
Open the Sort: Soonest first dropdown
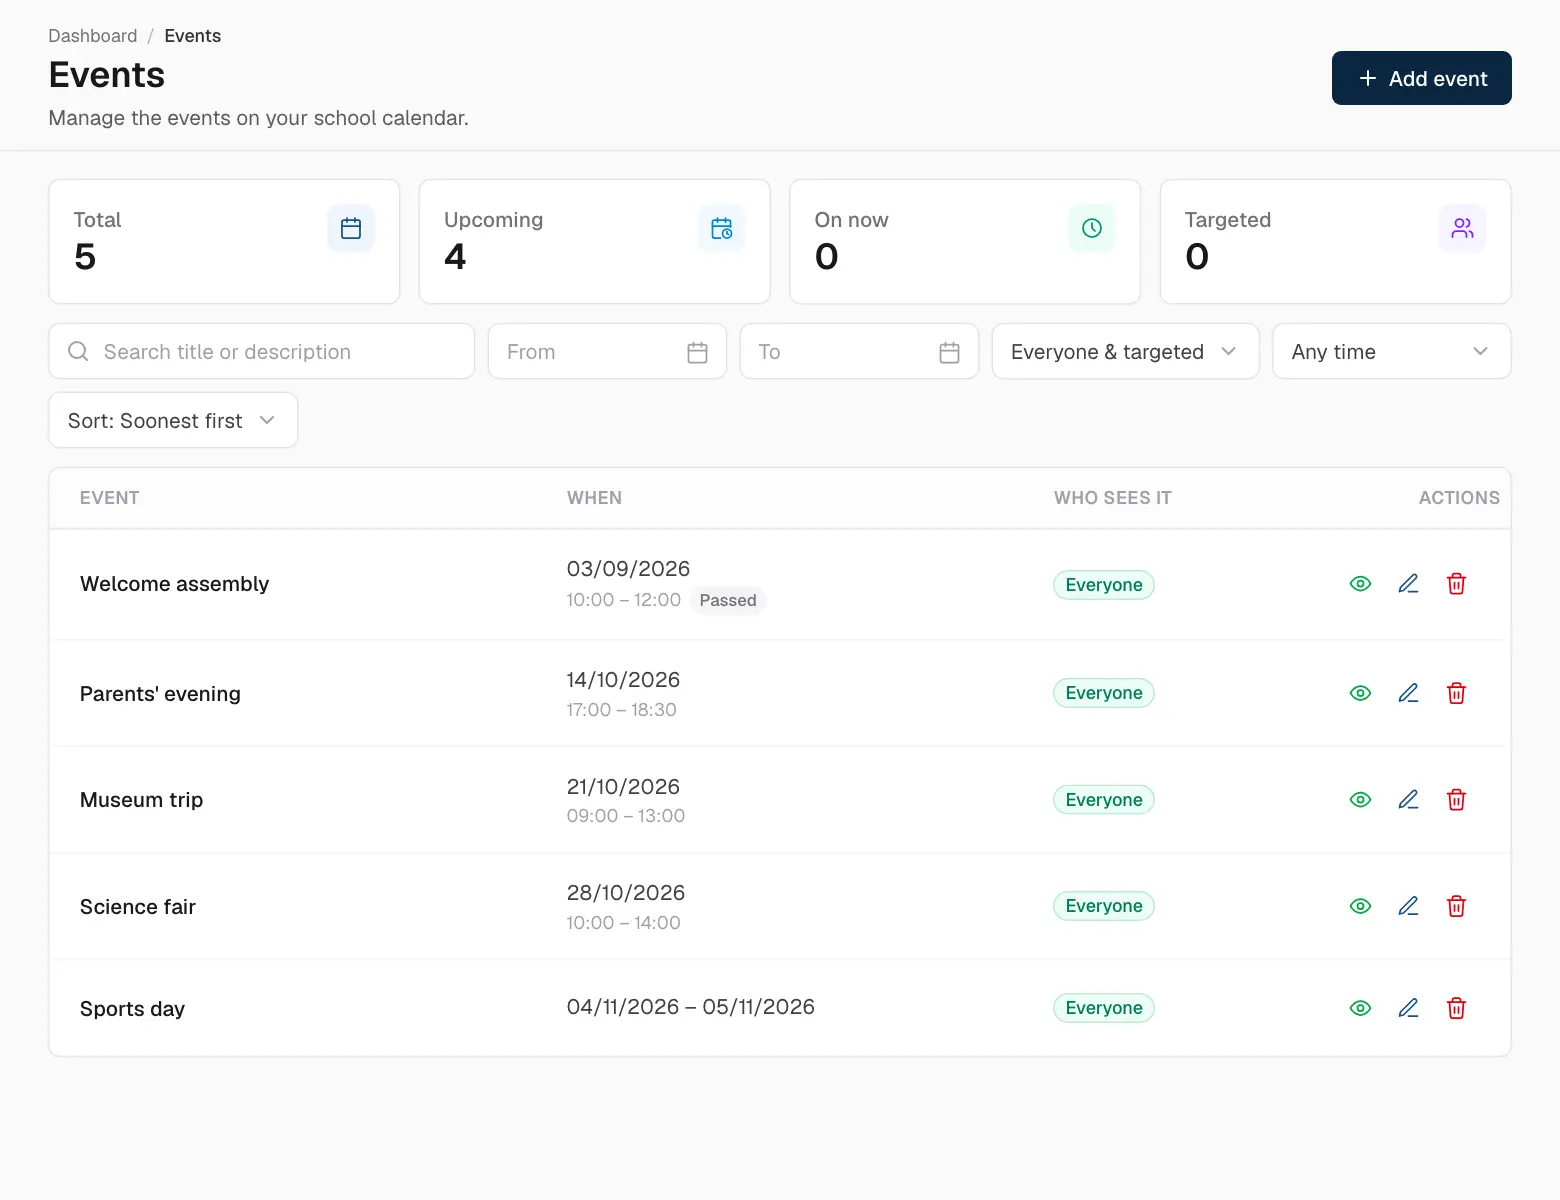[173, 420]
